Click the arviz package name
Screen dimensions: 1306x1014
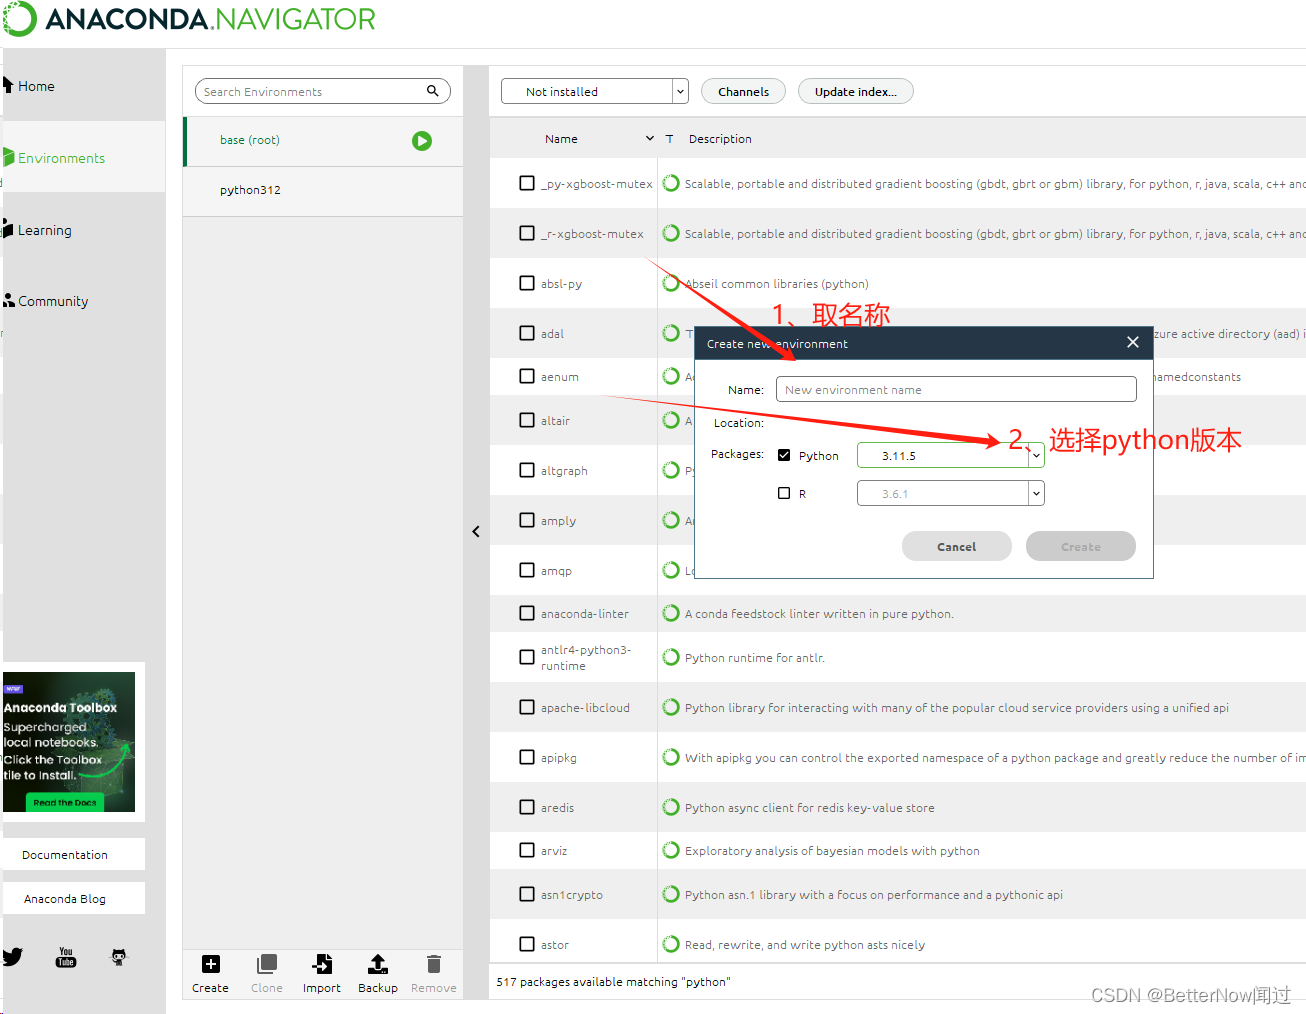pyautogui.click(x=554, y=851)
